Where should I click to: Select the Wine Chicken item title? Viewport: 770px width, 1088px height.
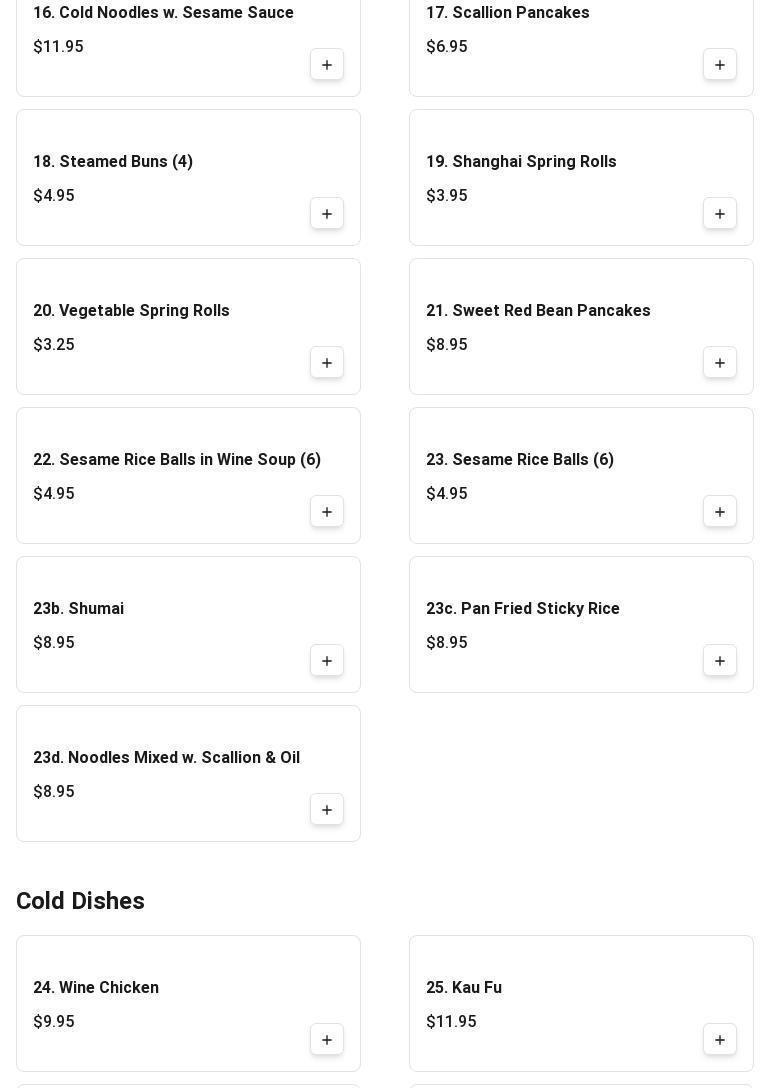(96, 987)
